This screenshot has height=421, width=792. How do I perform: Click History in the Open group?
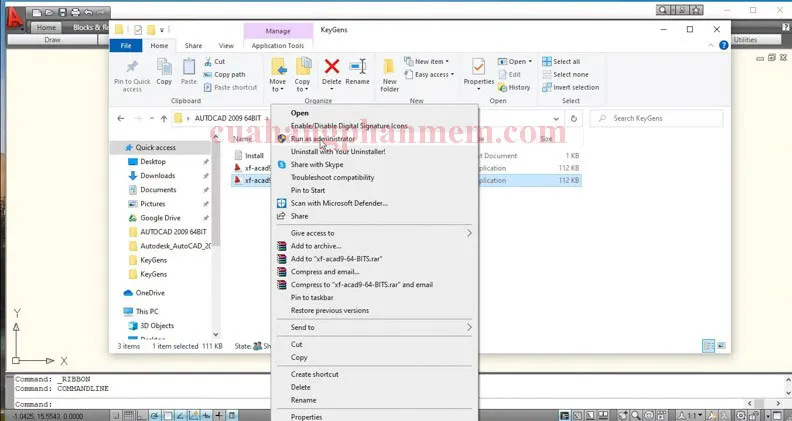514,87
